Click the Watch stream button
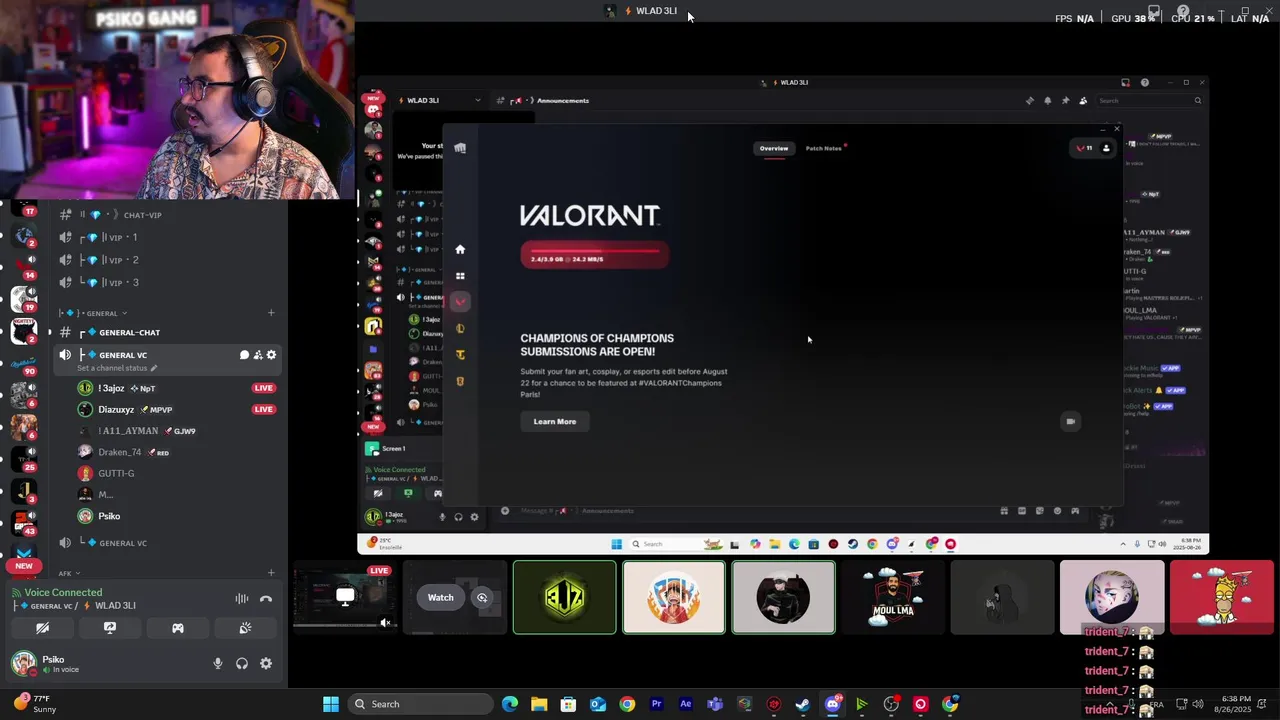1280x720 pixels. click(441, 597)
